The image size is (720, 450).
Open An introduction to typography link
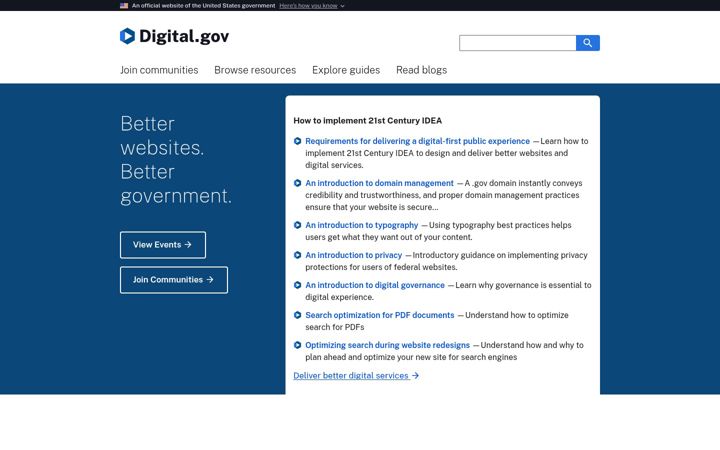click(362, 225)
